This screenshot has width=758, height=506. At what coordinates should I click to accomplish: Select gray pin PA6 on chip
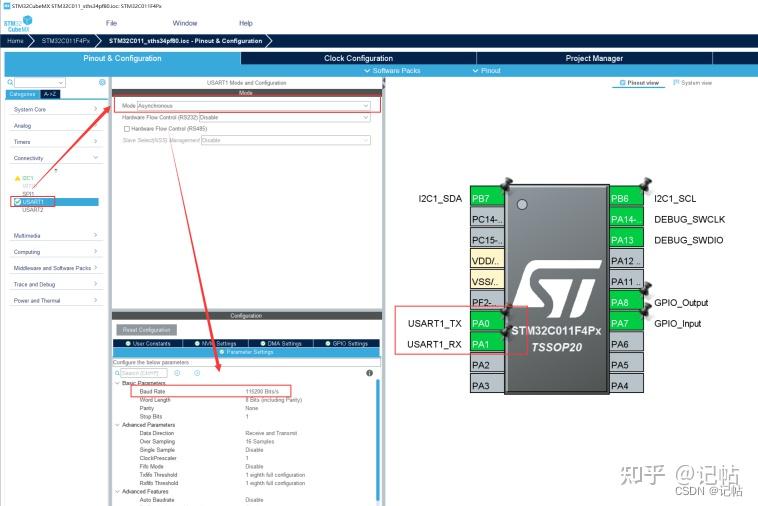(x=627, y=344)
